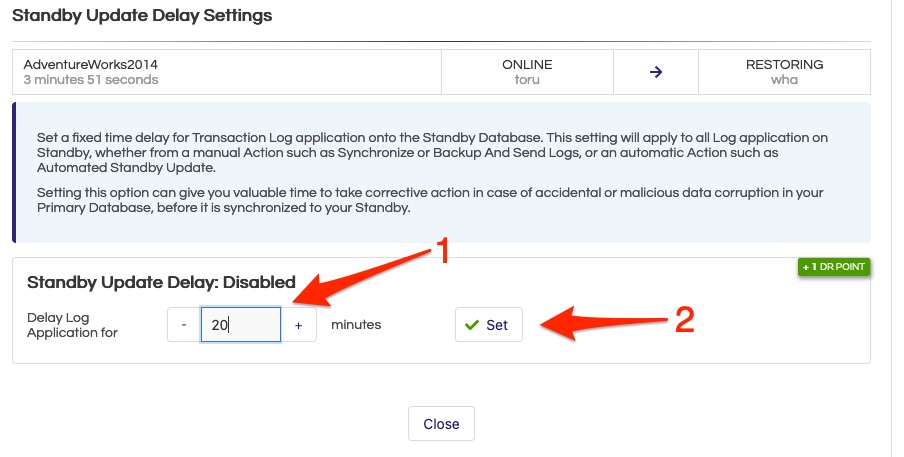Click the "minutes" unit label
This screenshot has height=457, width=904.
coord(356,325)
